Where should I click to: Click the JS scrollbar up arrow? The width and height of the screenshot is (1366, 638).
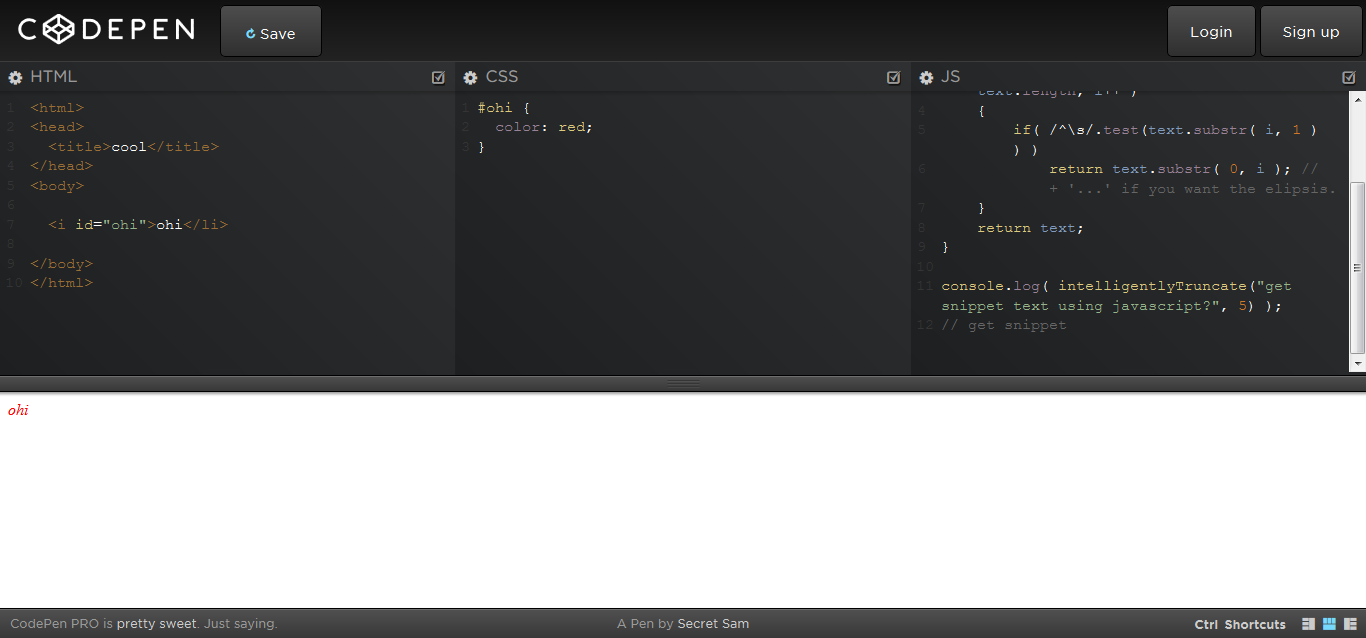pos(1357,98)
